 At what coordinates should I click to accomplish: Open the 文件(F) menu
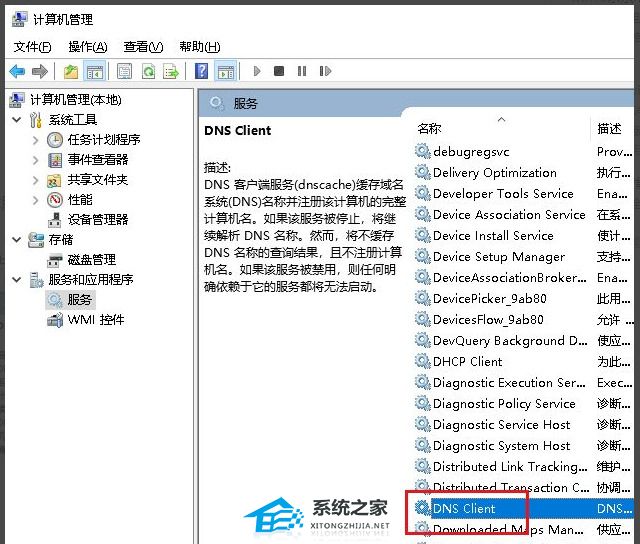coord(33,47)
